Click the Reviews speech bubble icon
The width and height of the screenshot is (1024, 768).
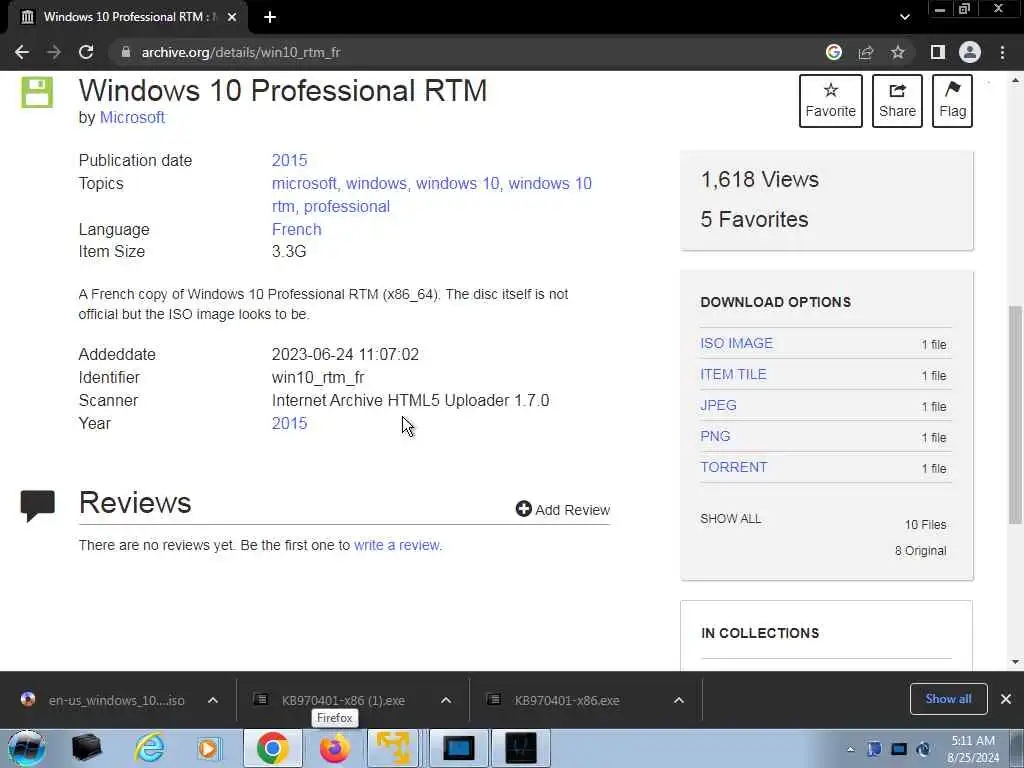37,505
